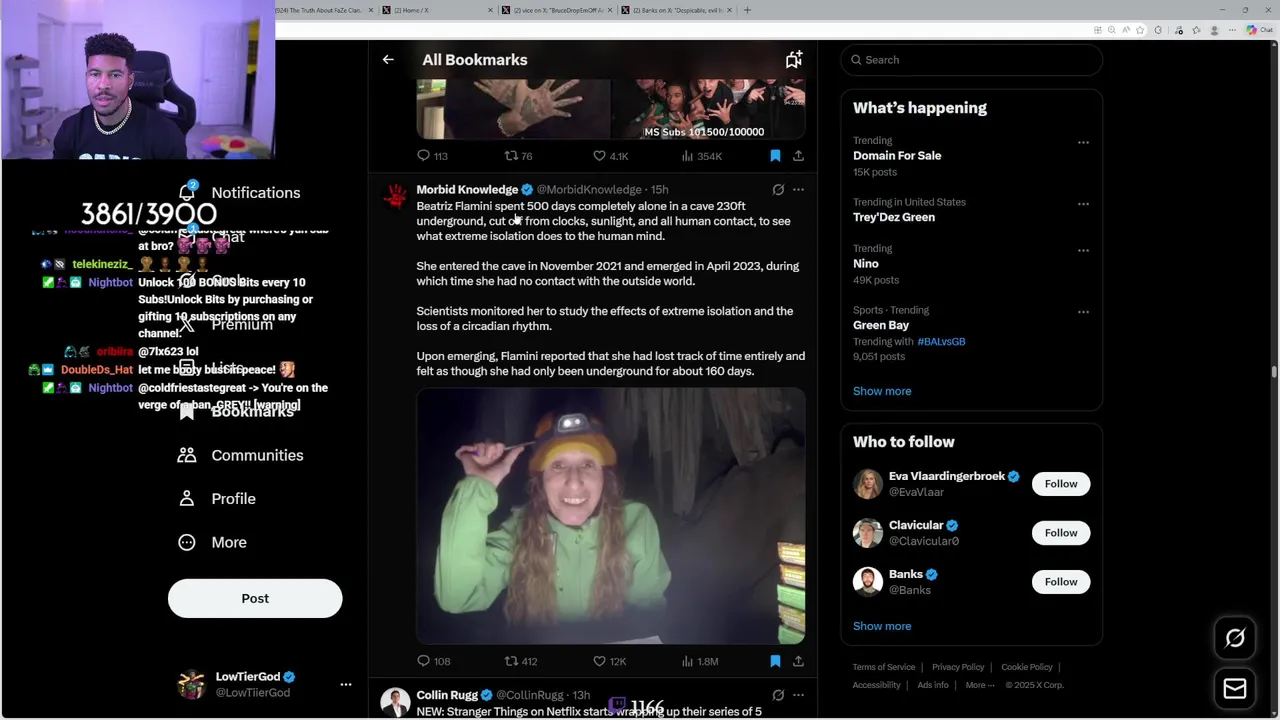Open the add bookmark folder icon

[x=794, y=60]
